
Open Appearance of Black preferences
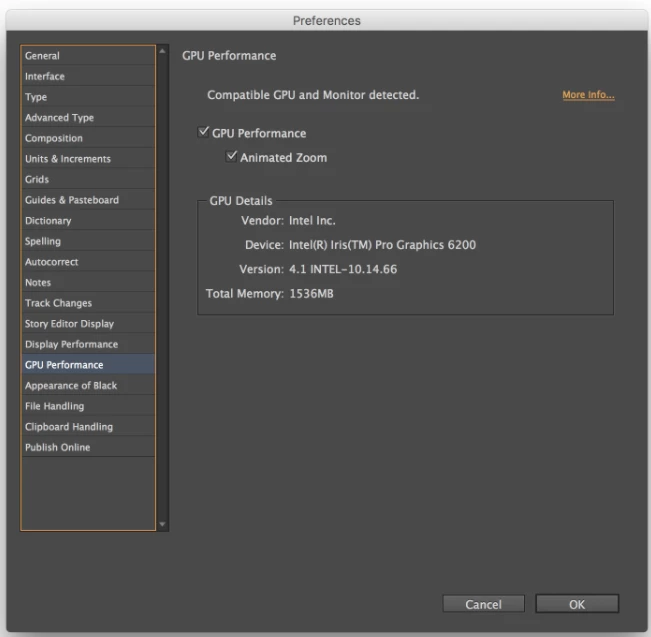tap(88, 386)
